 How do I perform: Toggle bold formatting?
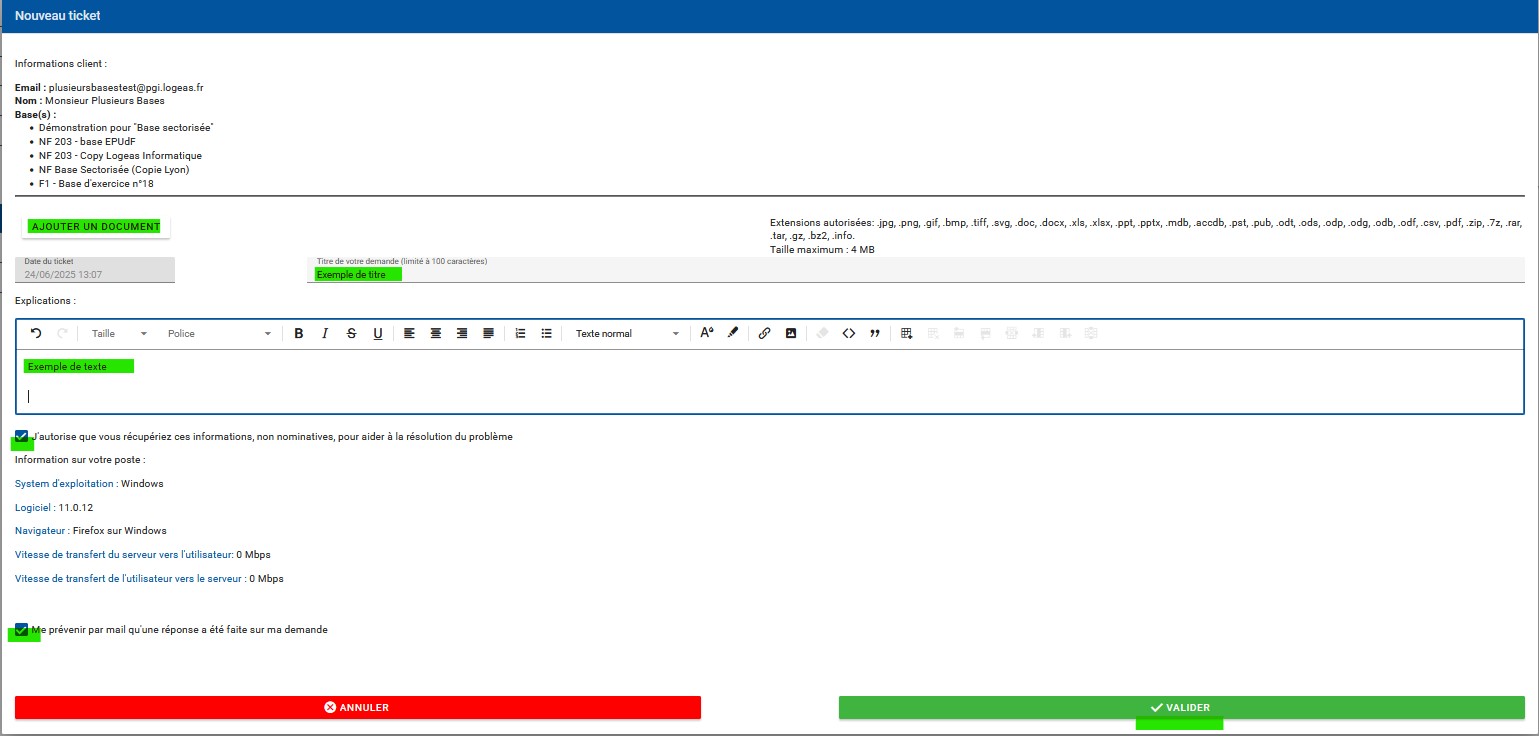point(299,334)
